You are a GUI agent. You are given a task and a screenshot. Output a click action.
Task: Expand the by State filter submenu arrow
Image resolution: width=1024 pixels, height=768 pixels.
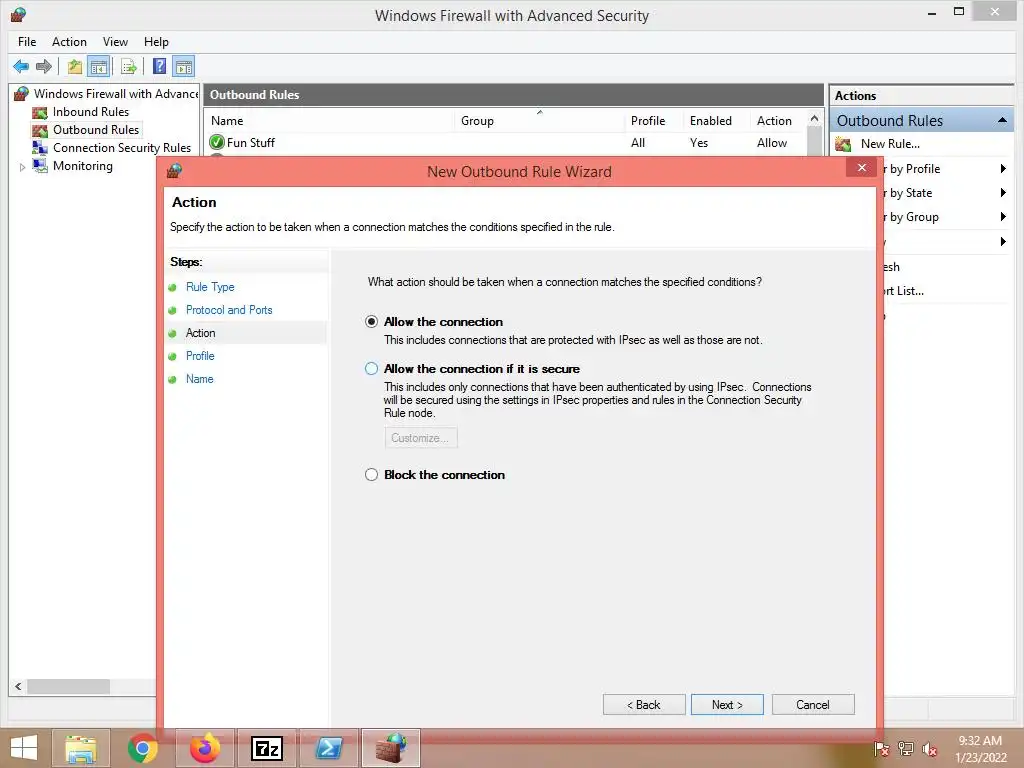[1003, 193]
